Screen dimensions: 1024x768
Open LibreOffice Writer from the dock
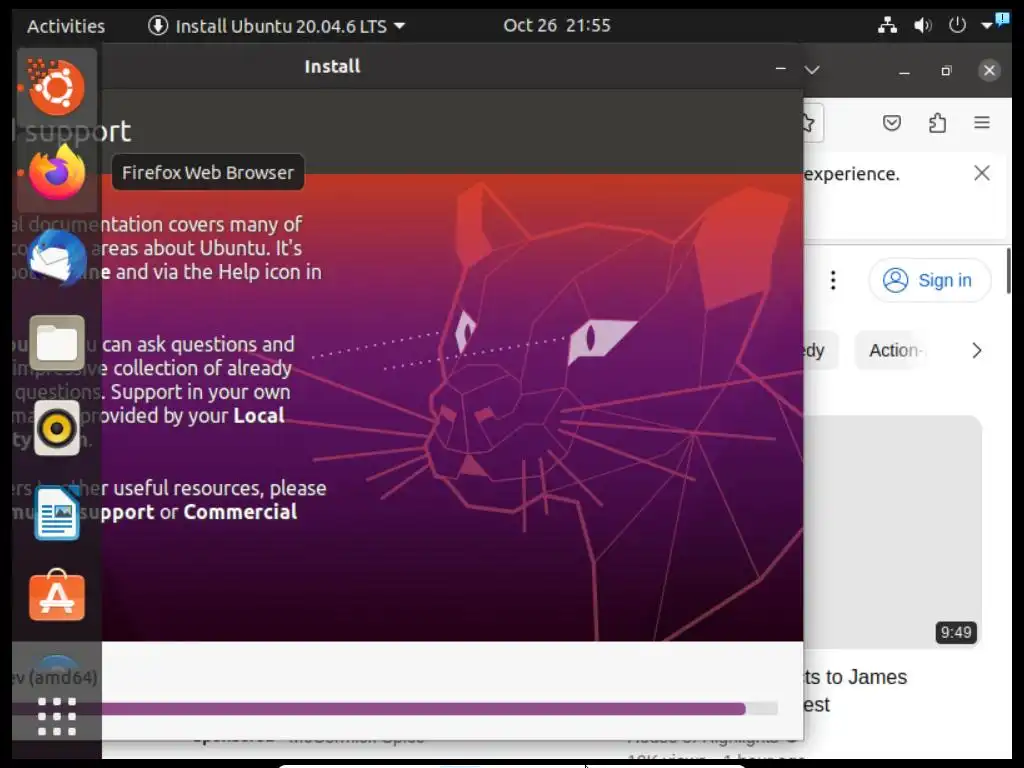57,513
